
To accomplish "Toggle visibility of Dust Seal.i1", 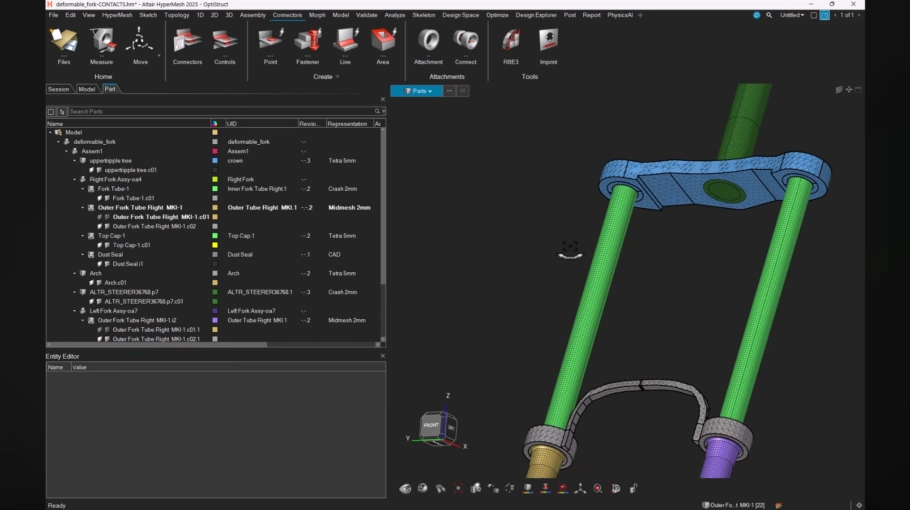I will click(x=100, y=264).
